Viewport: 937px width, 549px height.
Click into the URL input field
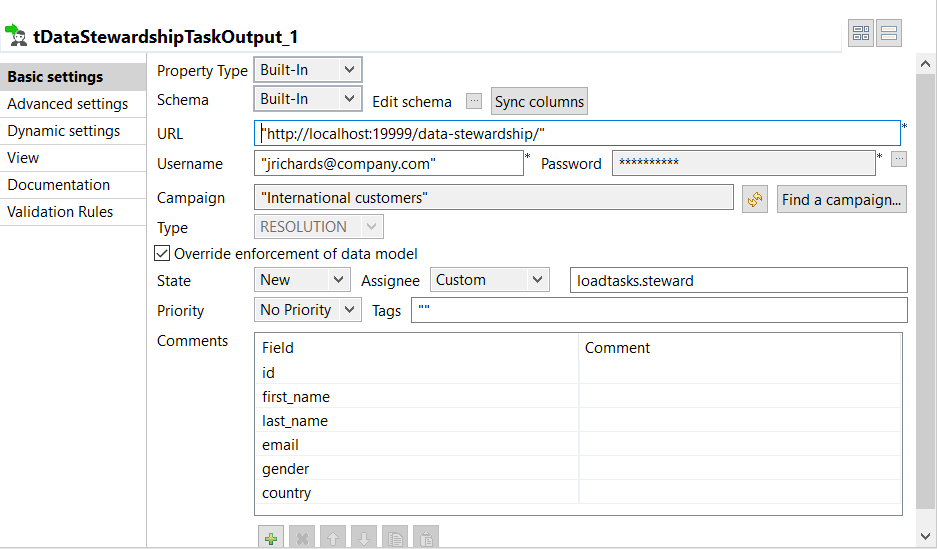(x=578, y=133)
